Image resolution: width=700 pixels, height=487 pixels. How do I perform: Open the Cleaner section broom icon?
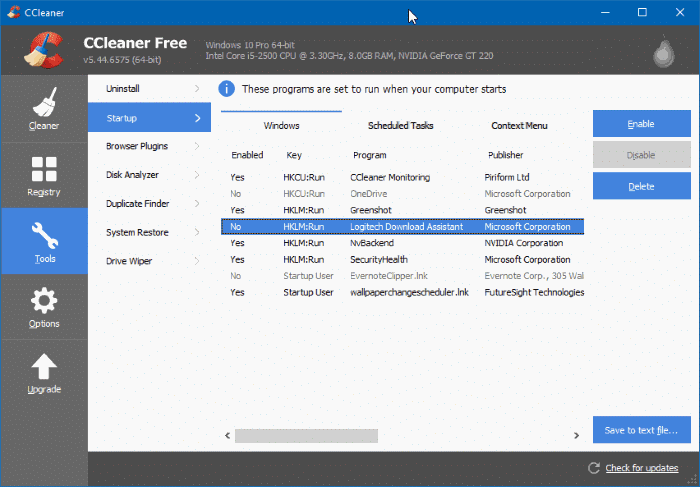click(x=44, y=102)
